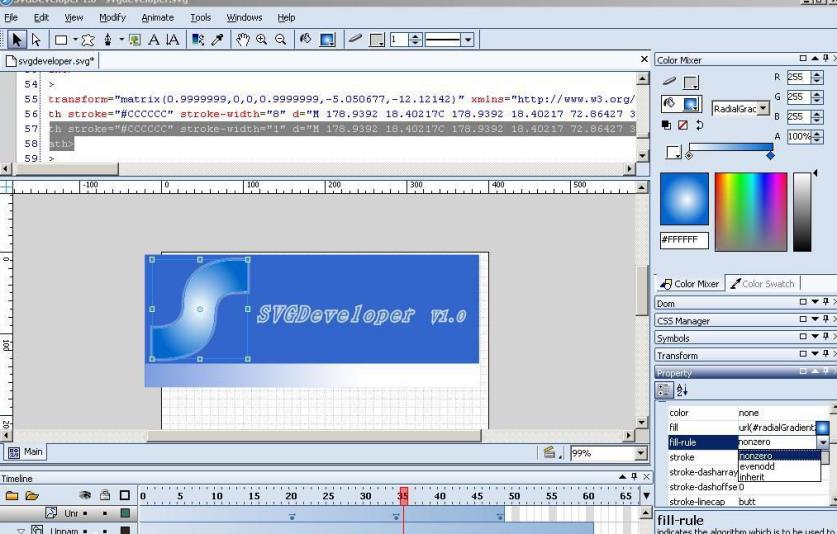This screenshot has width=837, height=534.
Task: Toggle the eye visibility icon in Timeline
Action: pos(86,495)
